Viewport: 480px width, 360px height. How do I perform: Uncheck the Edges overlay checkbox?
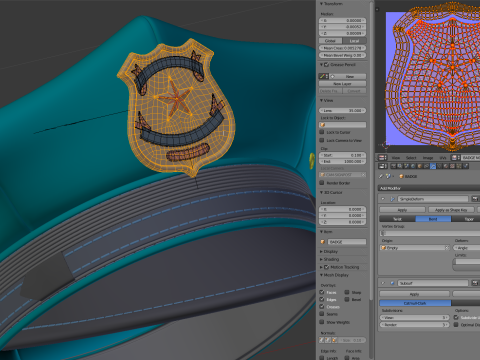coord(322,299)
